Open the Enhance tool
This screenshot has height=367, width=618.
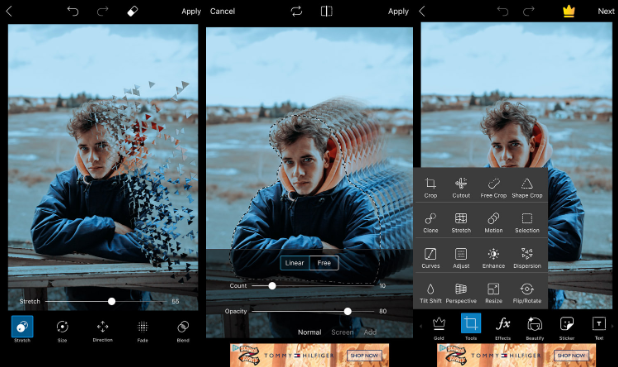[493, 258]
